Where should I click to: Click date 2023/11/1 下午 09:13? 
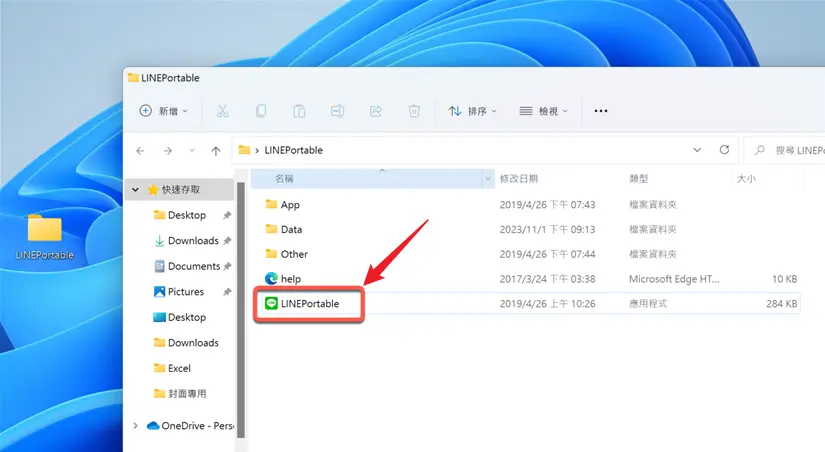point(547,229)
